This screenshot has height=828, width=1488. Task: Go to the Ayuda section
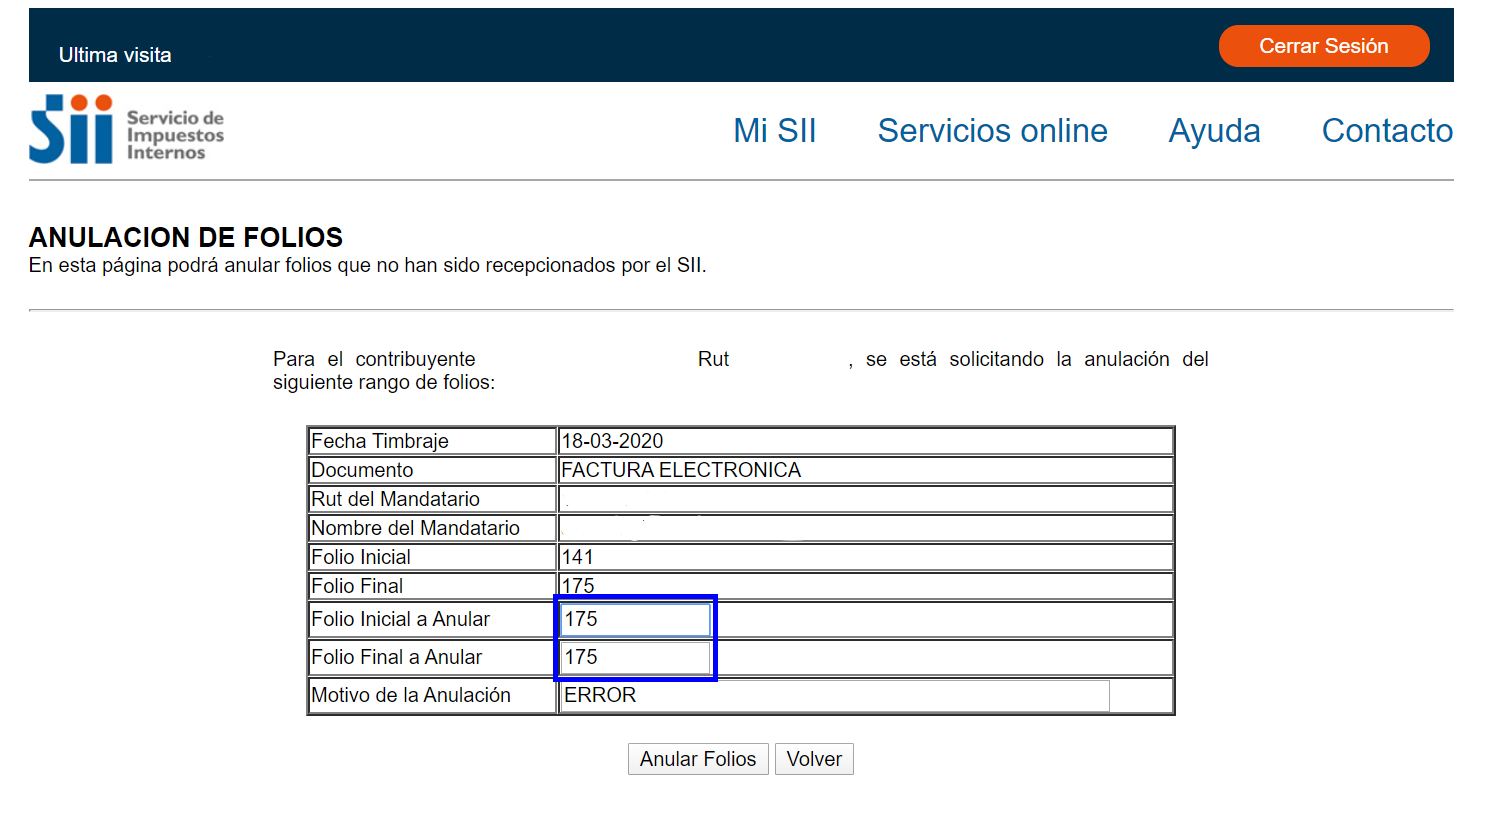click(1214, 131)
